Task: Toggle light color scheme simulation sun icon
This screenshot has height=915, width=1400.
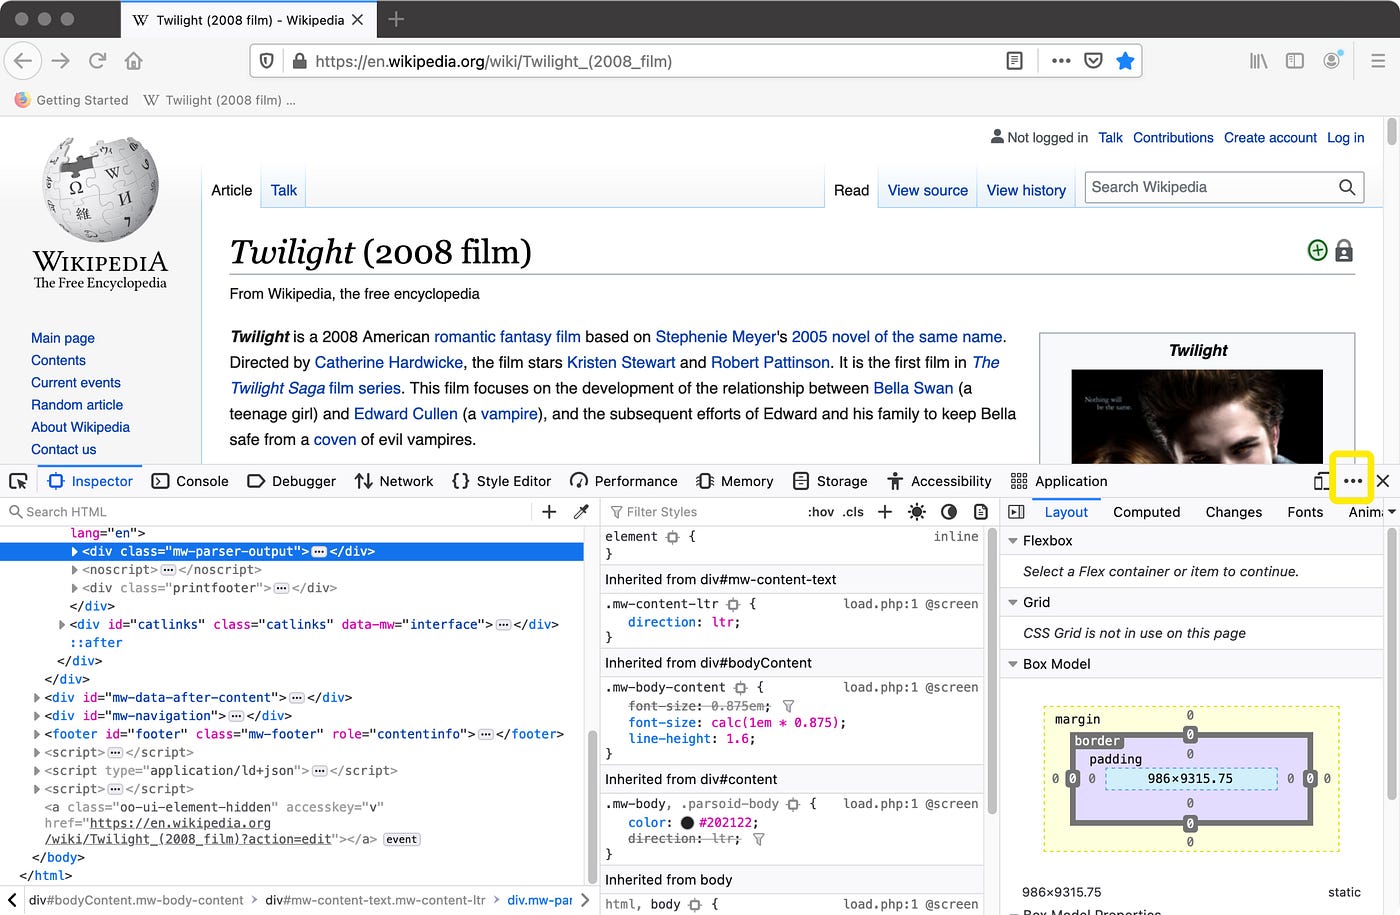Action: (x=917, y=512)
